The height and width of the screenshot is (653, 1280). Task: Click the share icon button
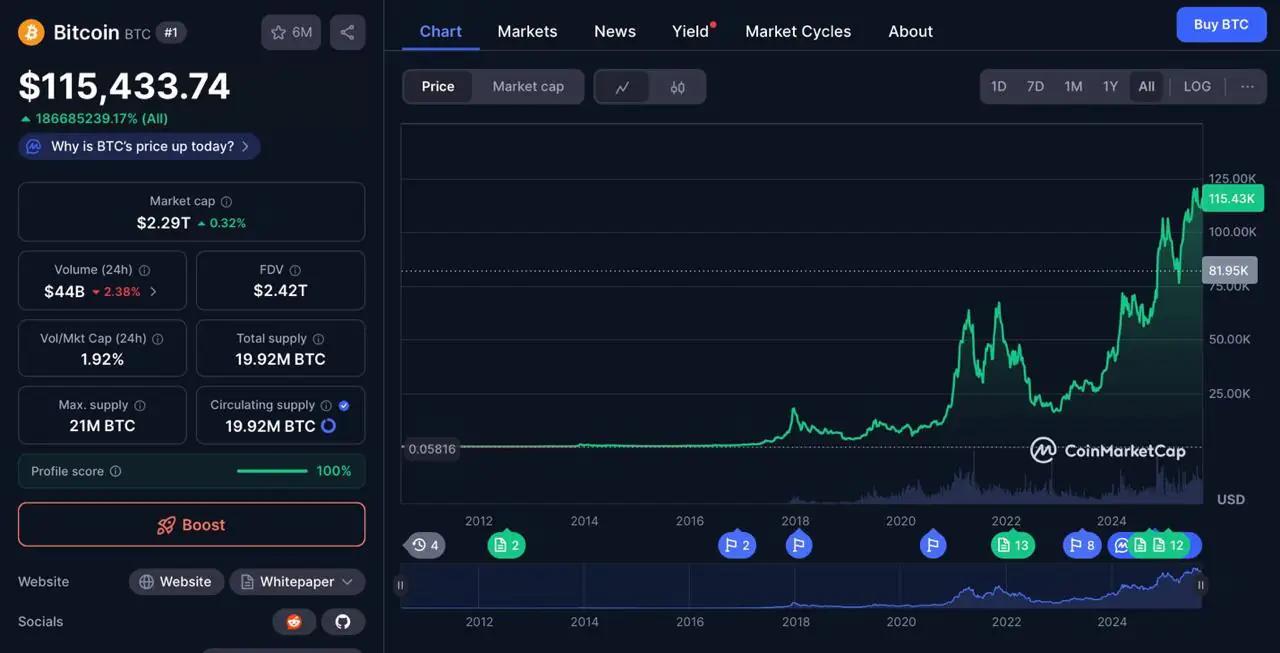(347, 32)
